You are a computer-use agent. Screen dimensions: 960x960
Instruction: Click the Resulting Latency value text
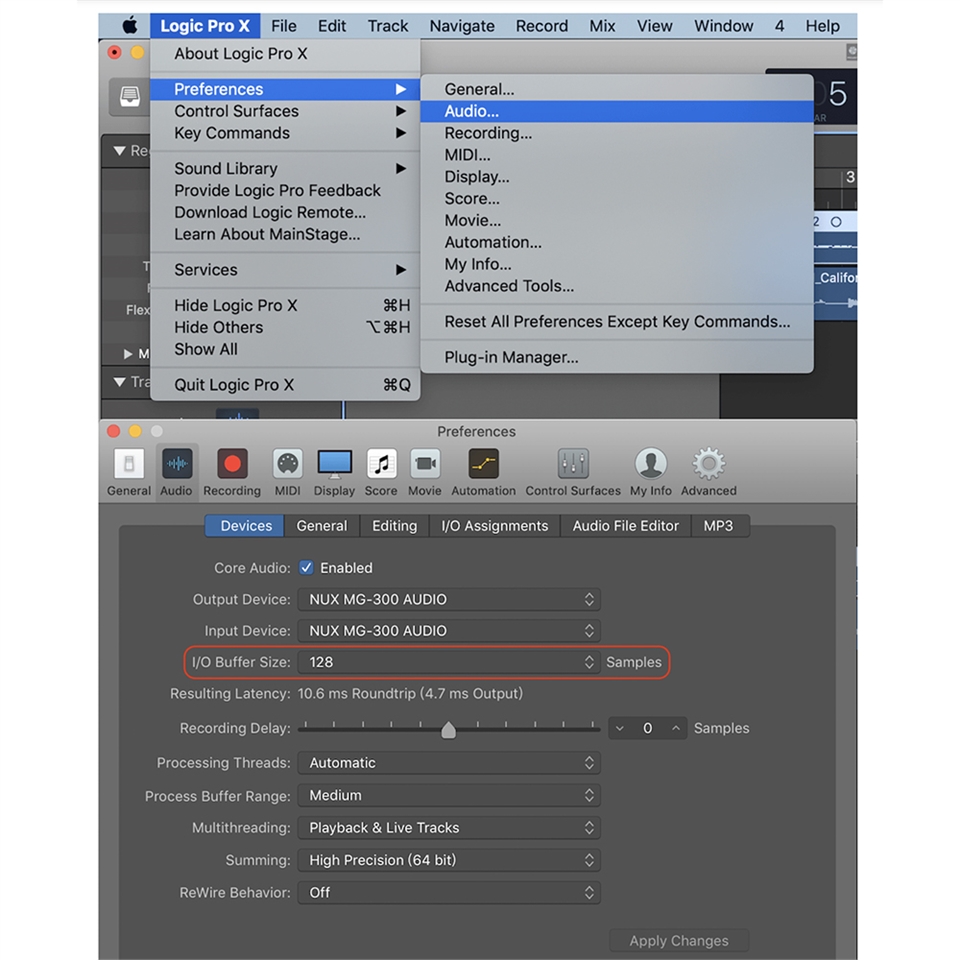coord(410,694)
